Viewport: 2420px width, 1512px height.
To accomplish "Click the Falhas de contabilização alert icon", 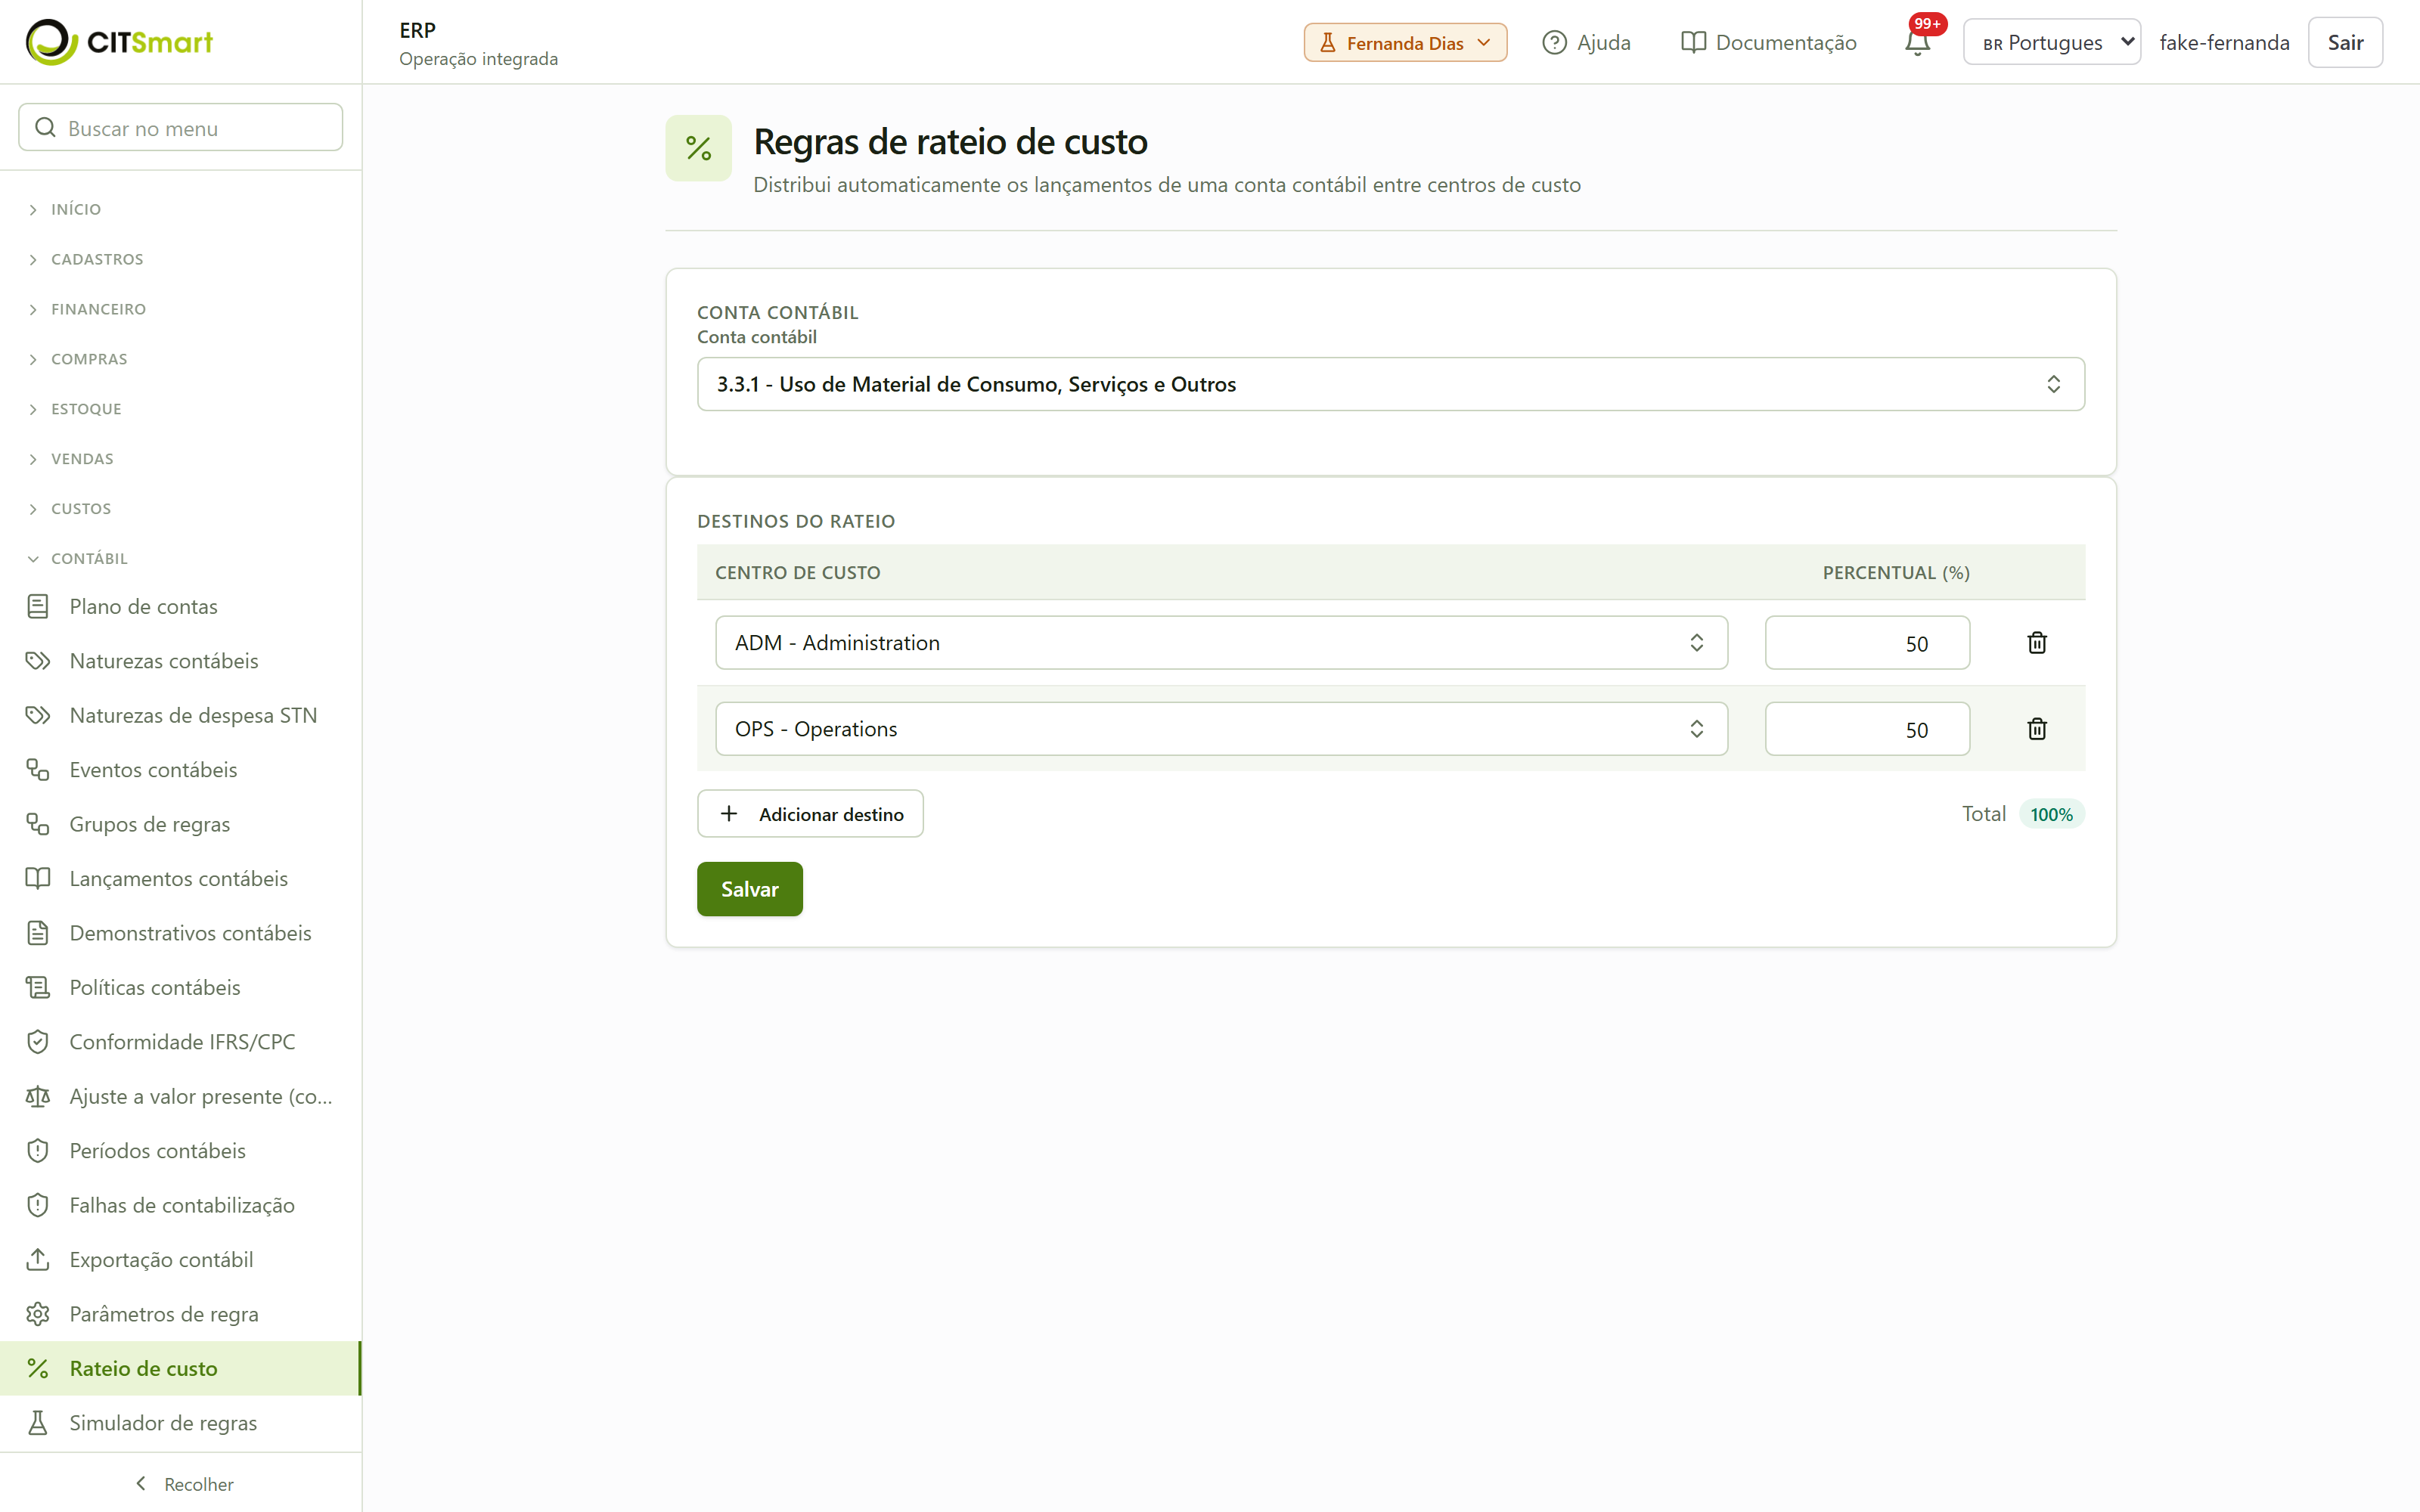I will click(38, 1205).
